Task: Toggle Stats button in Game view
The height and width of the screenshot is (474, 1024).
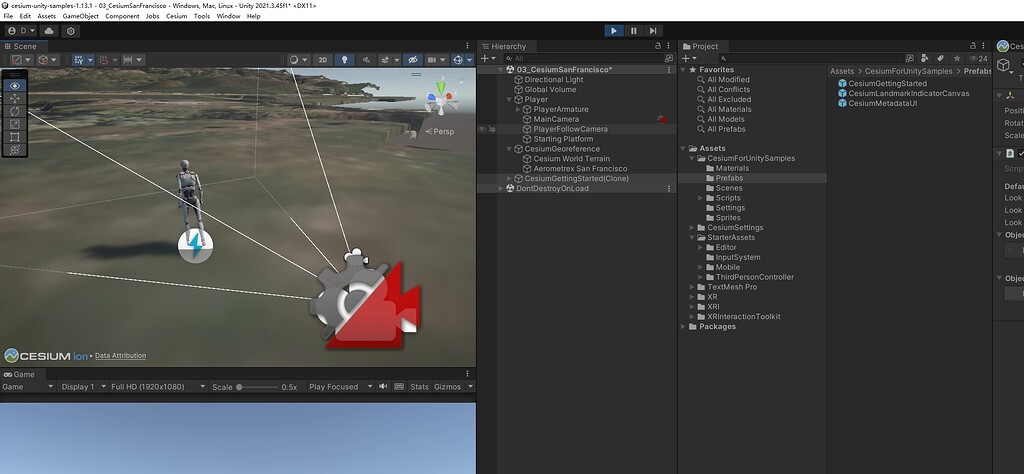Action: (x=419, y=387)
